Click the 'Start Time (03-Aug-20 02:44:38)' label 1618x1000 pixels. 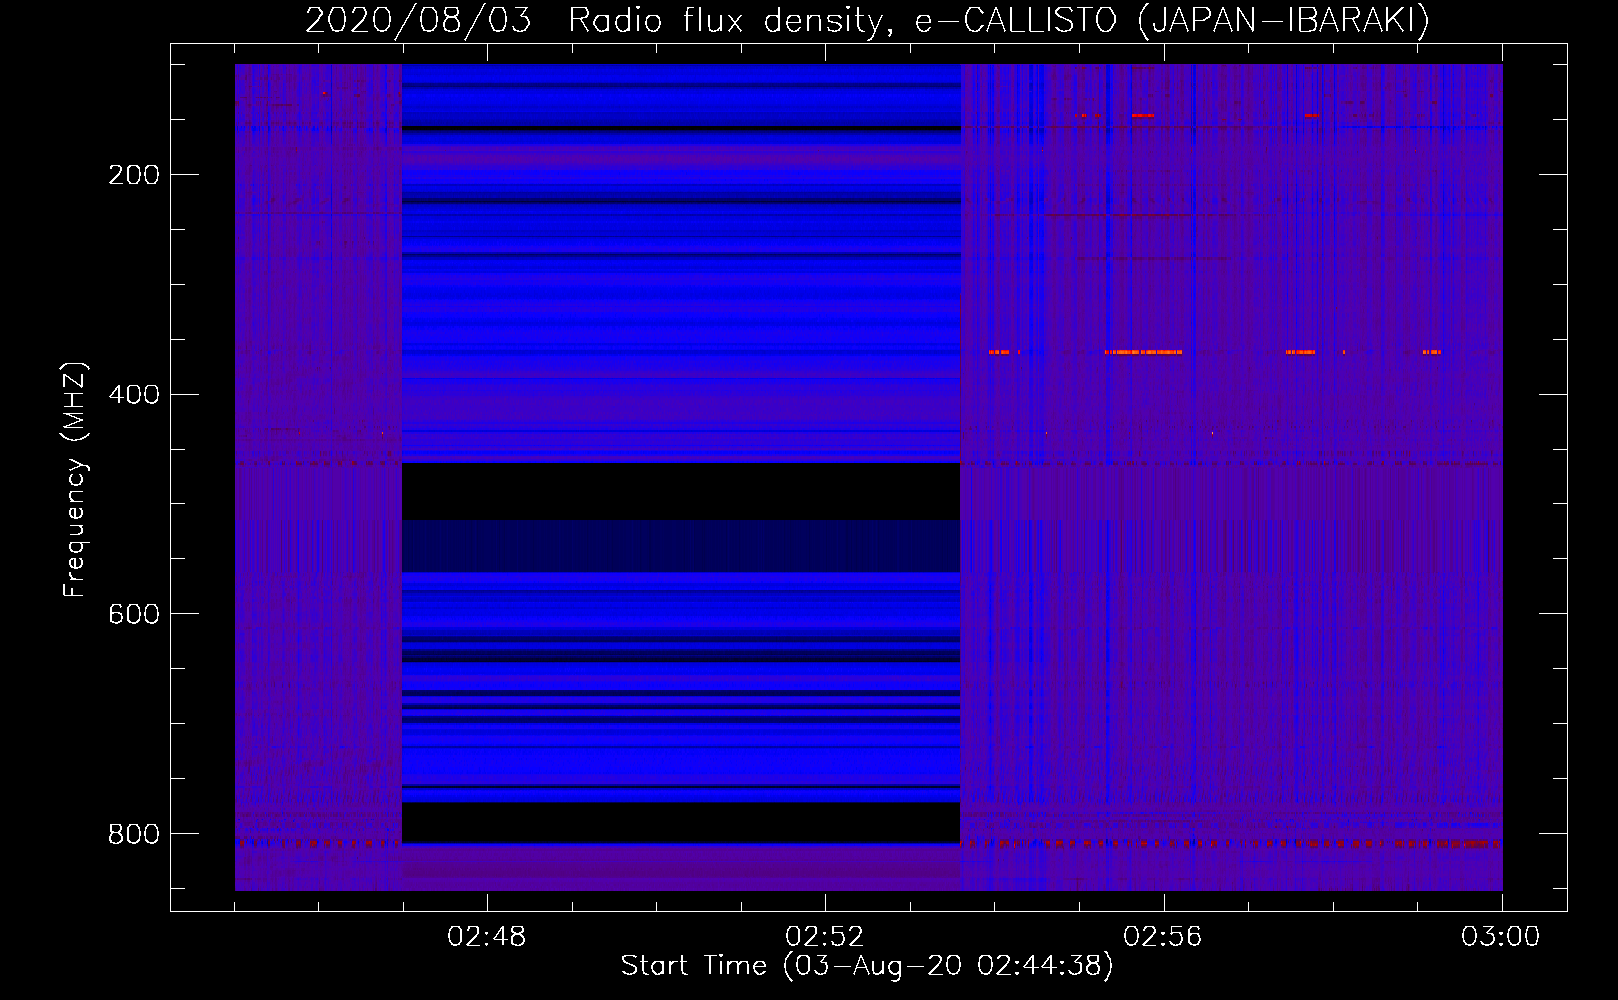point(867,966)
